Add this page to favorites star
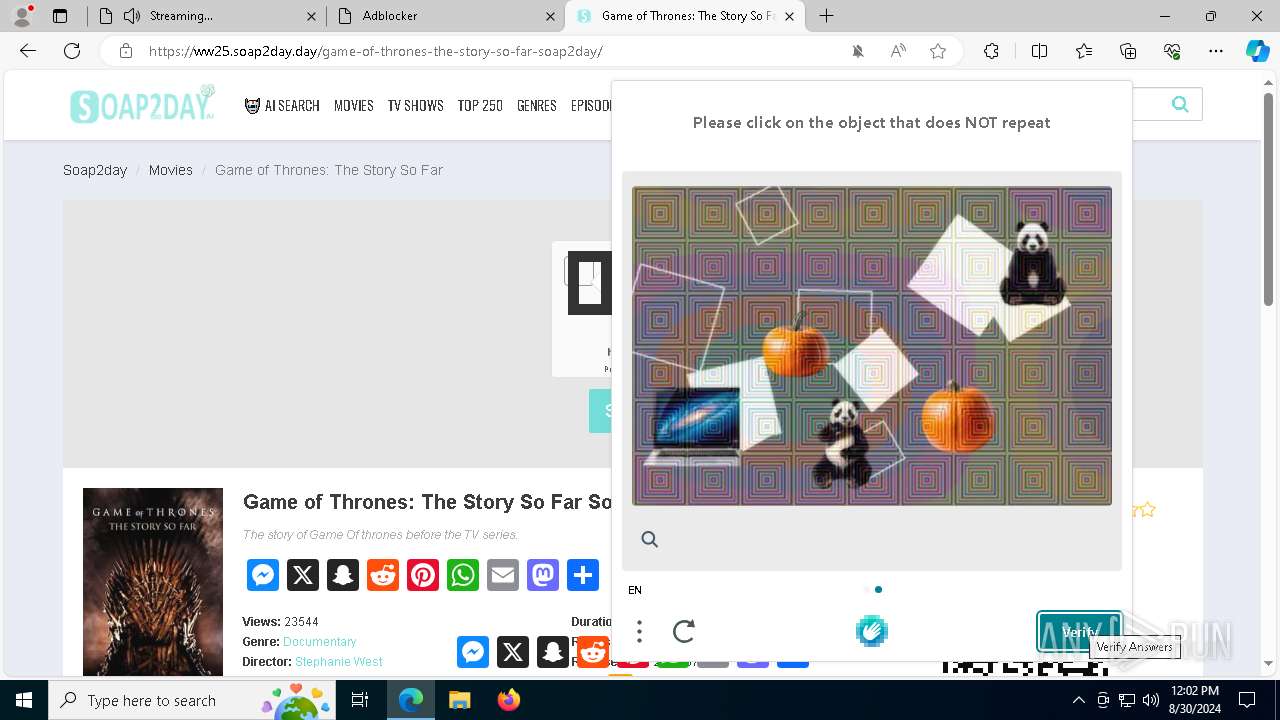The image size is (1280, 720). (x=938, y=51)
